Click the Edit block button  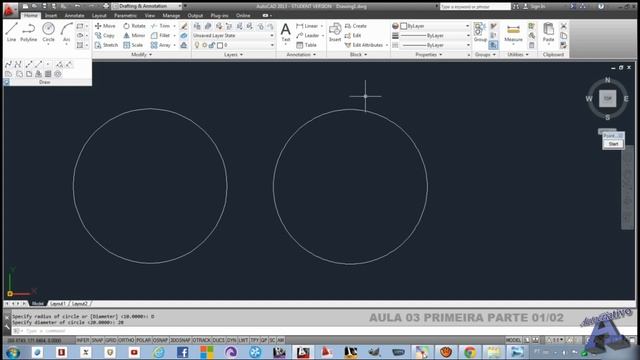(x=353, y=36)
